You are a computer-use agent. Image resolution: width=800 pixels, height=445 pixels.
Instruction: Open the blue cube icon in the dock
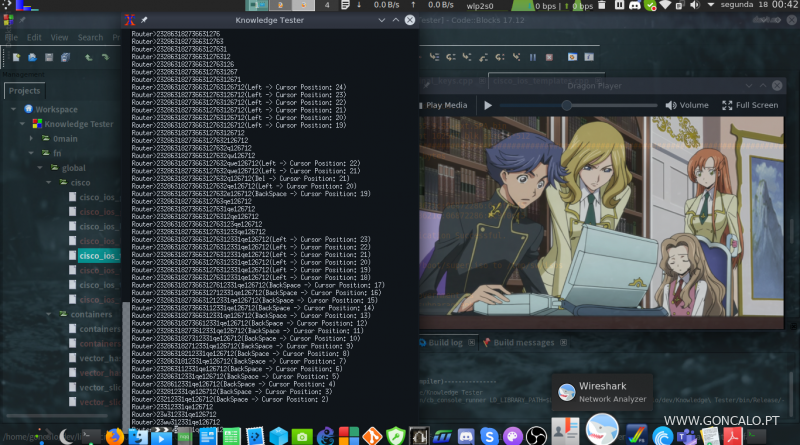click(279, 437)
